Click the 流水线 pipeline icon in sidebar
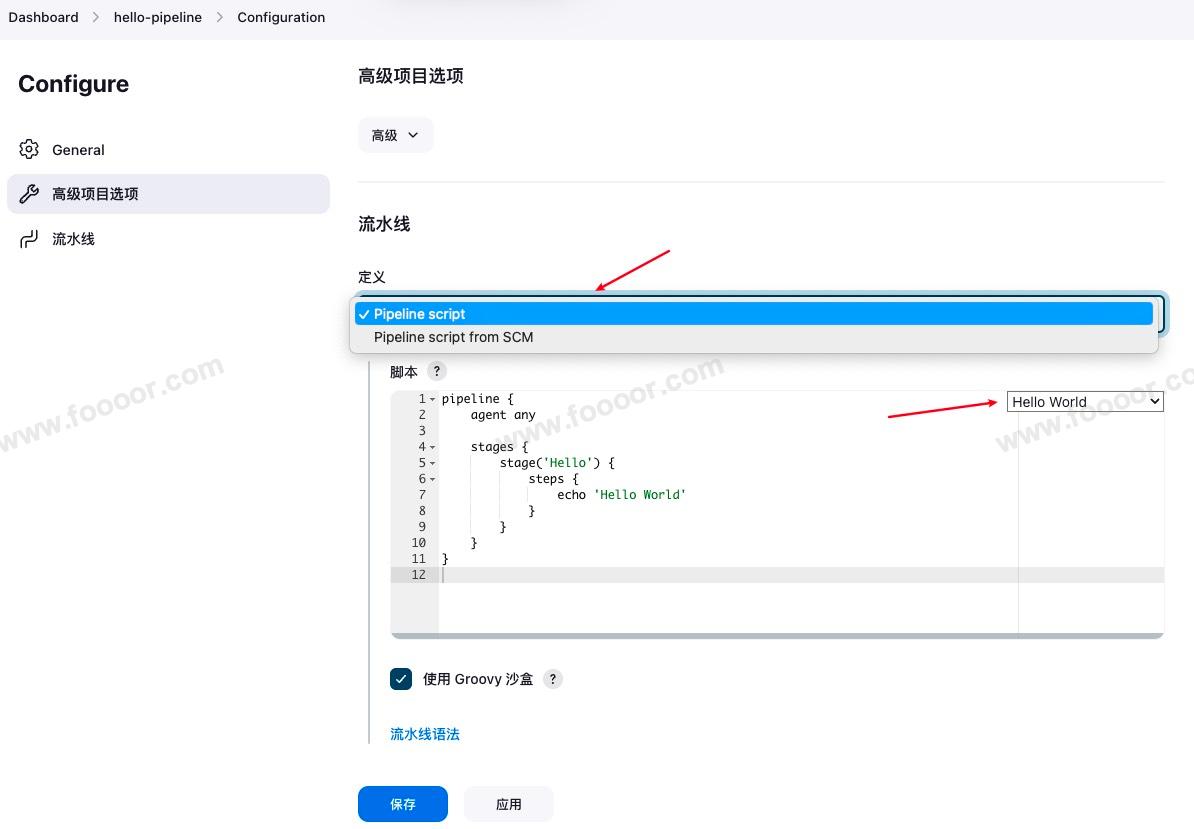 click(29, 239)
